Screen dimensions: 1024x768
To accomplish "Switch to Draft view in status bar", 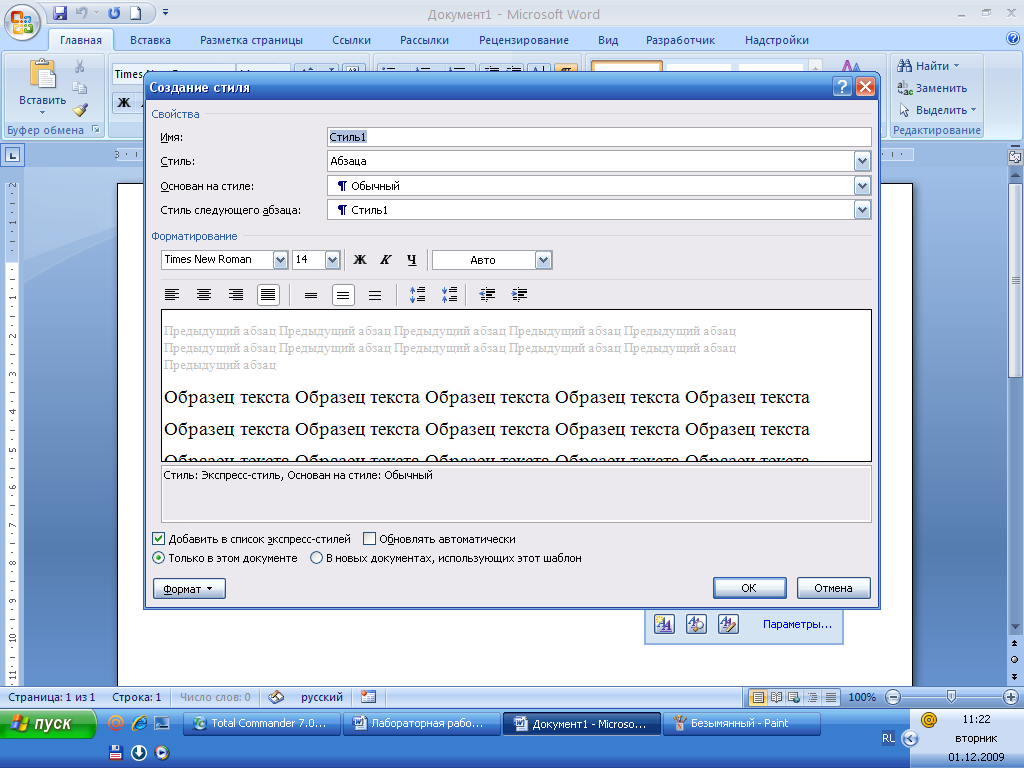I will click(x=831, y=697).
